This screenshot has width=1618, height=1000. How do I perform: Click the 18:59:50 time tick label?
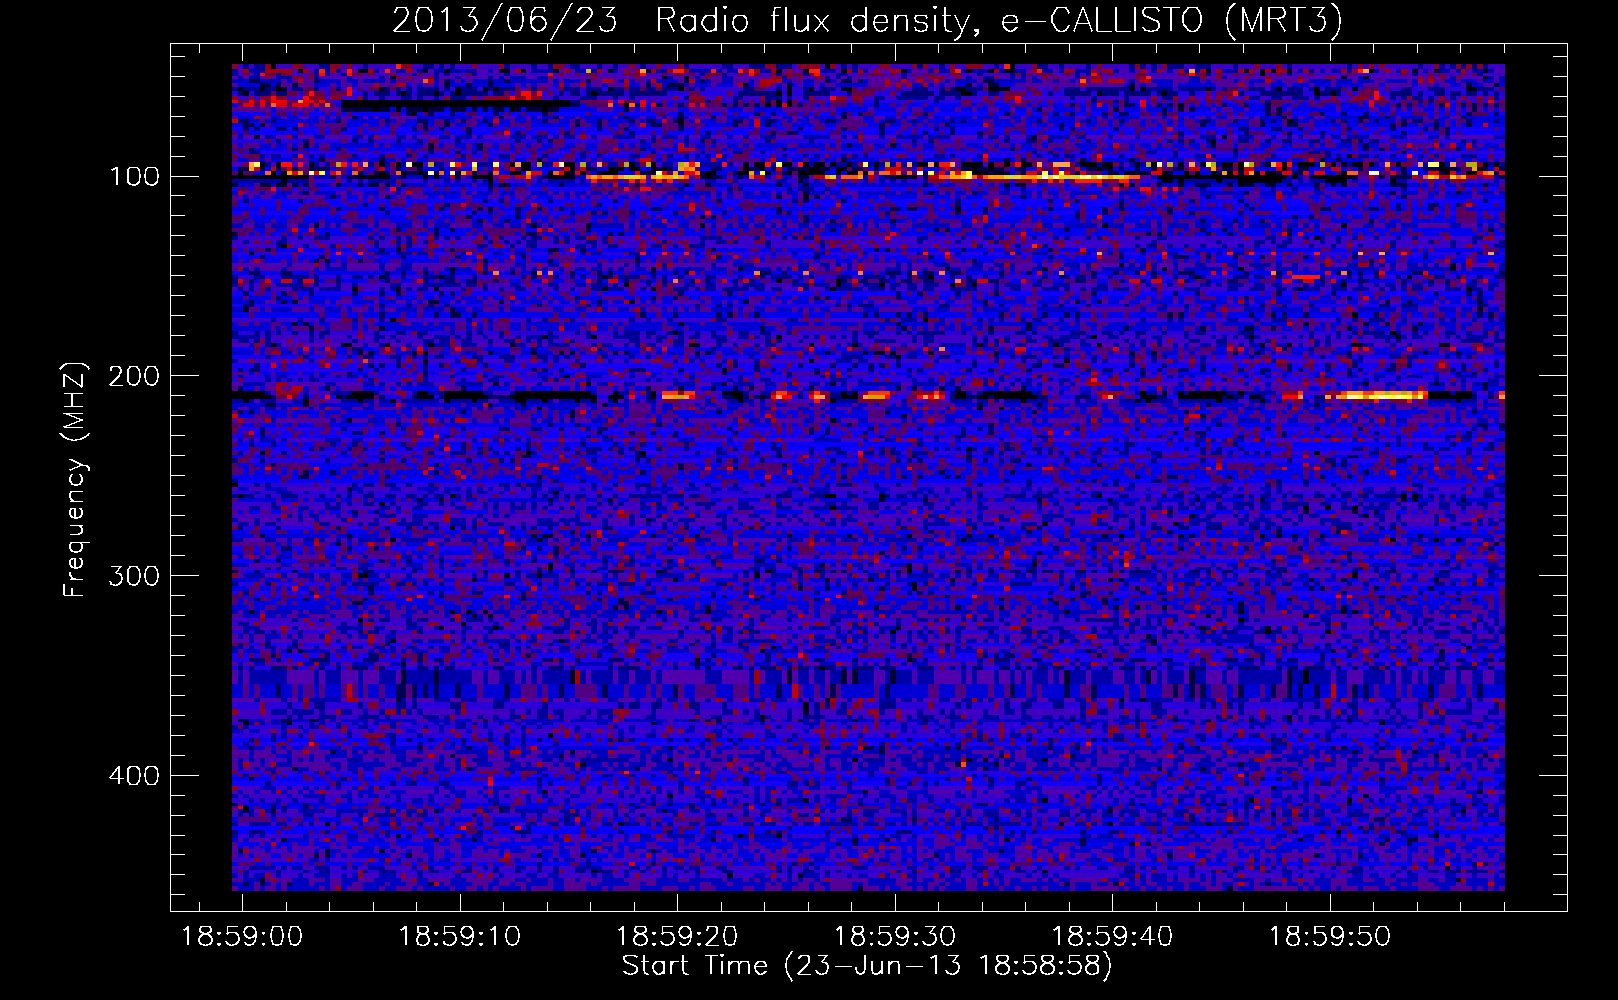pyautogui.click(x=1330, y=937)
